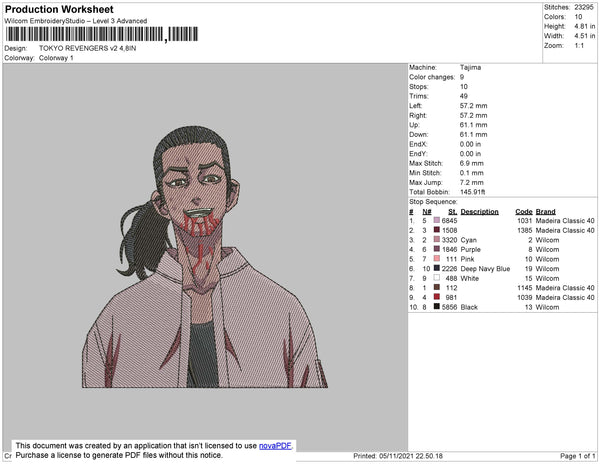Click code '1145' in stop 8 row
600x464 pixels.
tap(525, 288)
